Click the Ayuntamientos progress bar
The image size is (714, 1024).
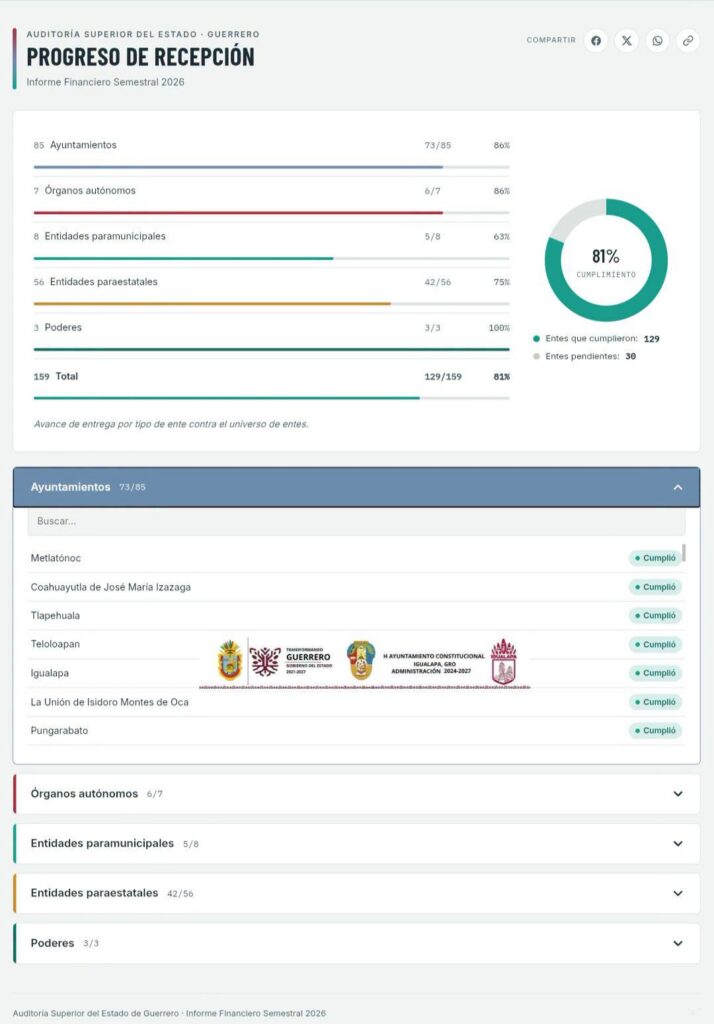coord(271,167)
